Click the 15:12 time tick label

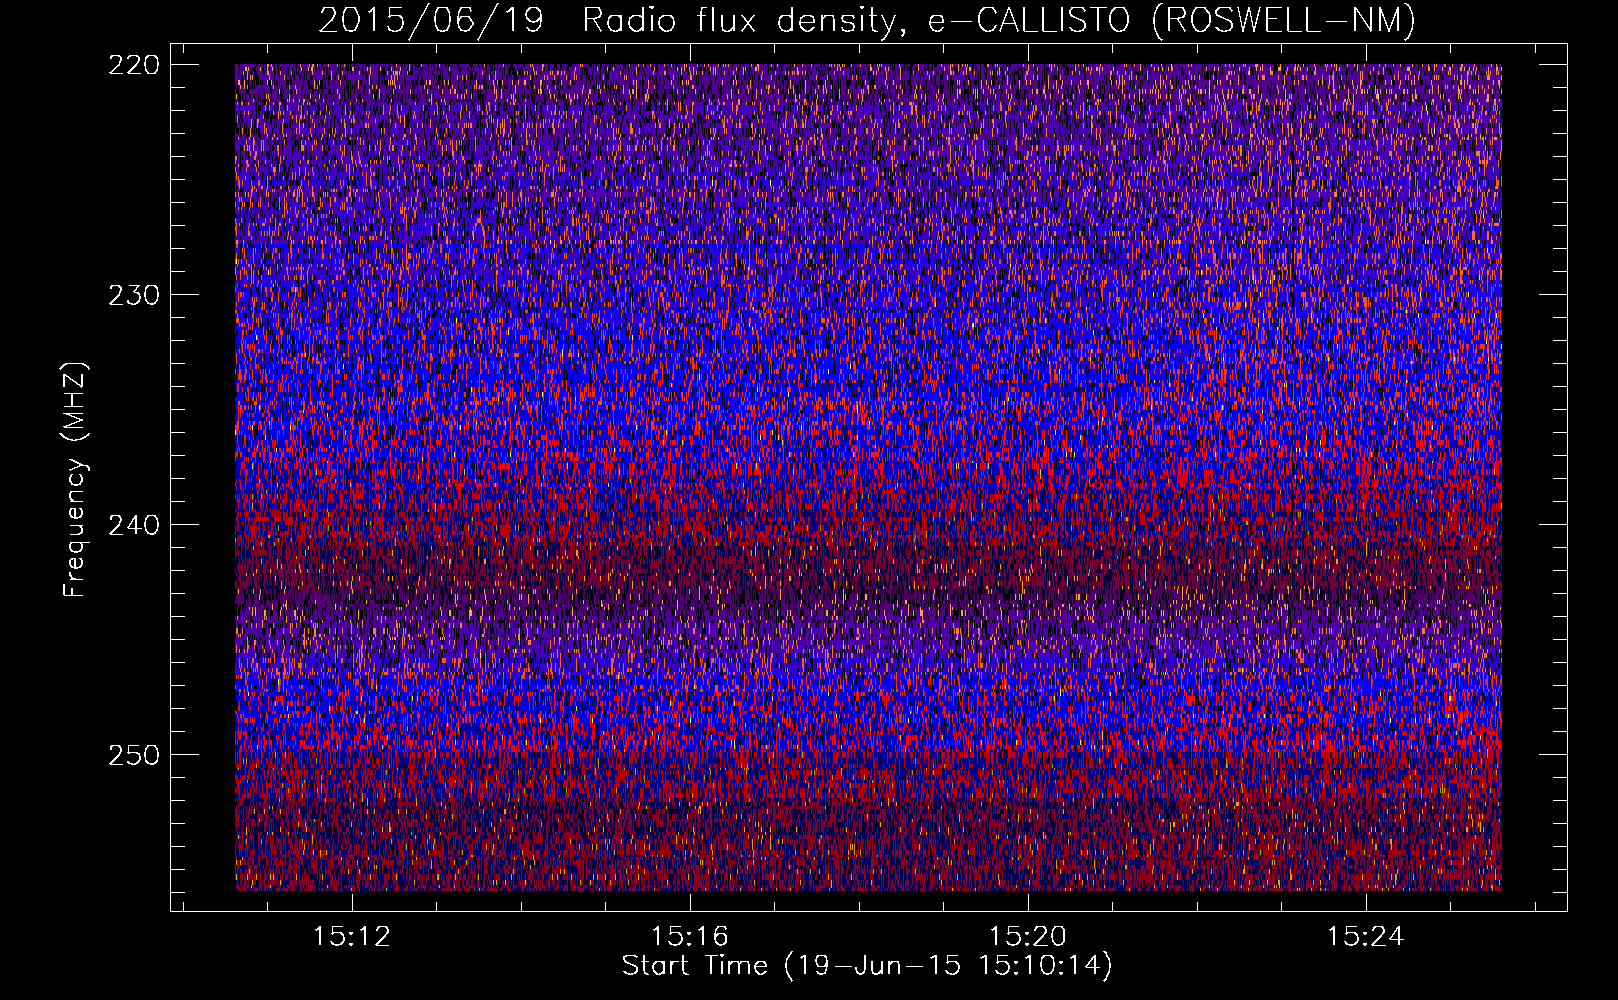click(351, 937)
